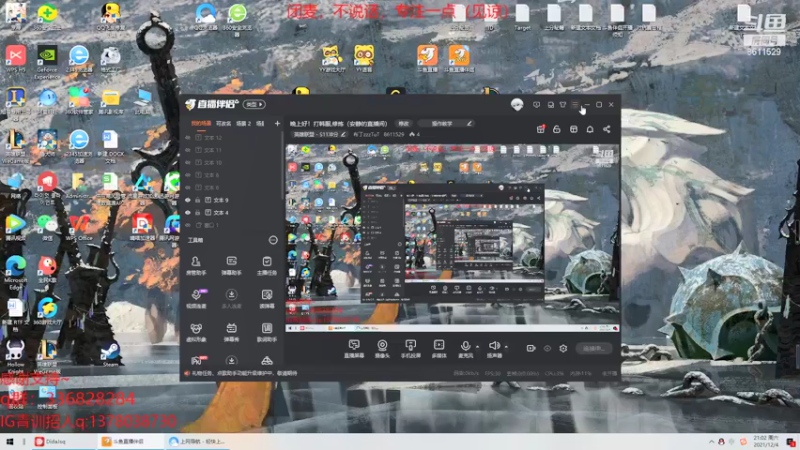Open the settings gear beside the start button

pyautogui.click(x=563, y=348)
